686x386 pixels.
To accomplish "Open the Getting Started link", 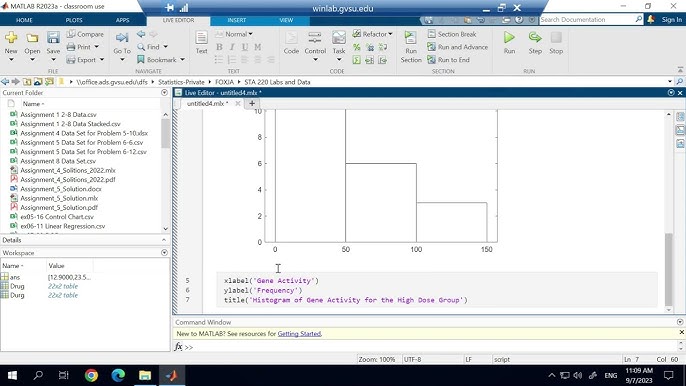I will [x=299, y=333].
